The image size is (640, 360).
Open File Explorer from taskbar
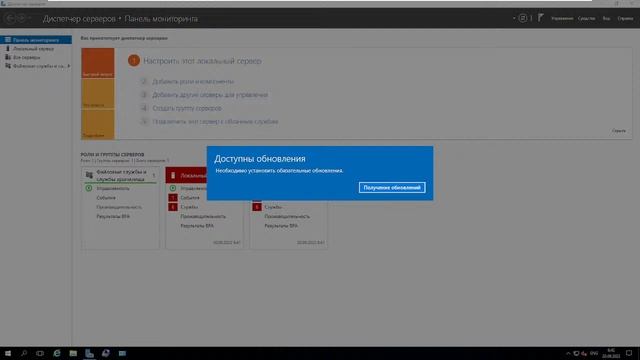click(x=73, y=353)
